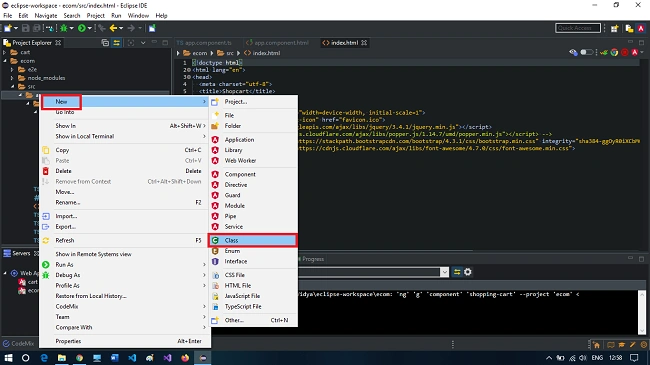Screen dimensions: 650x365
Task: Click the Quick Access search field
Action: click(577, 28)
